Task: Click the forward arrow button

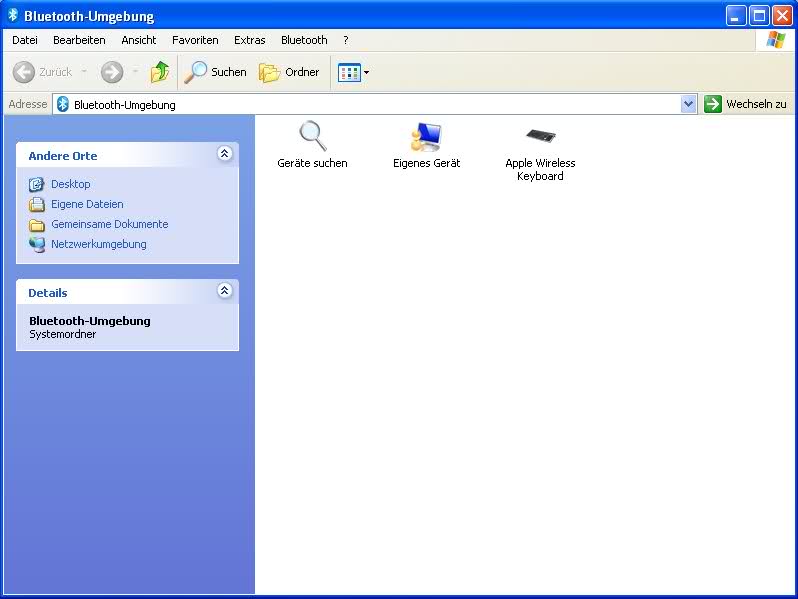Action: (x=111, y=72)
